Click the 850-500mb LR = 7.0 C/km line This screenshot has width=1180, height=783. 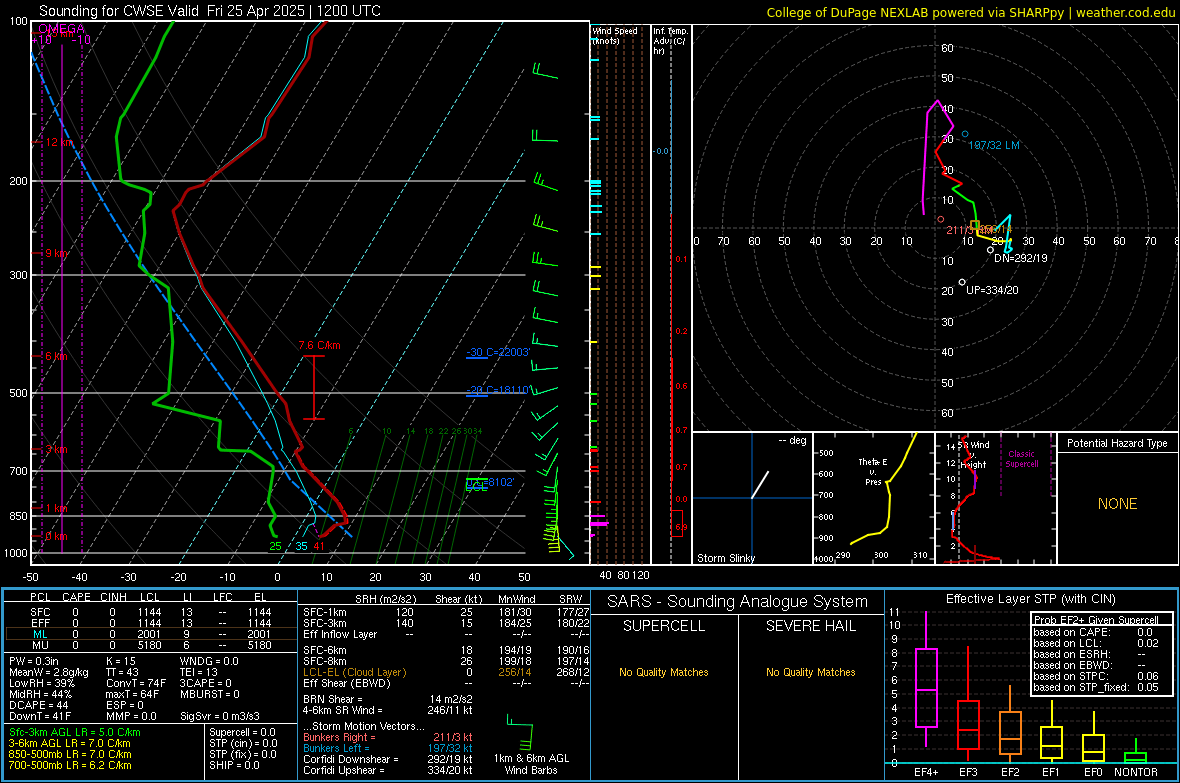tap(70, 754)
